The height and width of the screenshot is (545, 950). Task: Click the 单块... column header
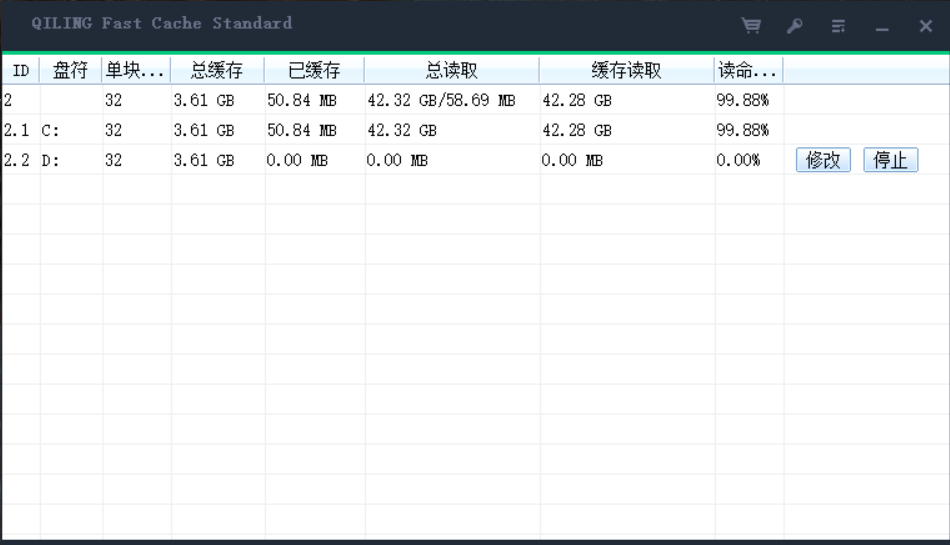tap(136, 70)
